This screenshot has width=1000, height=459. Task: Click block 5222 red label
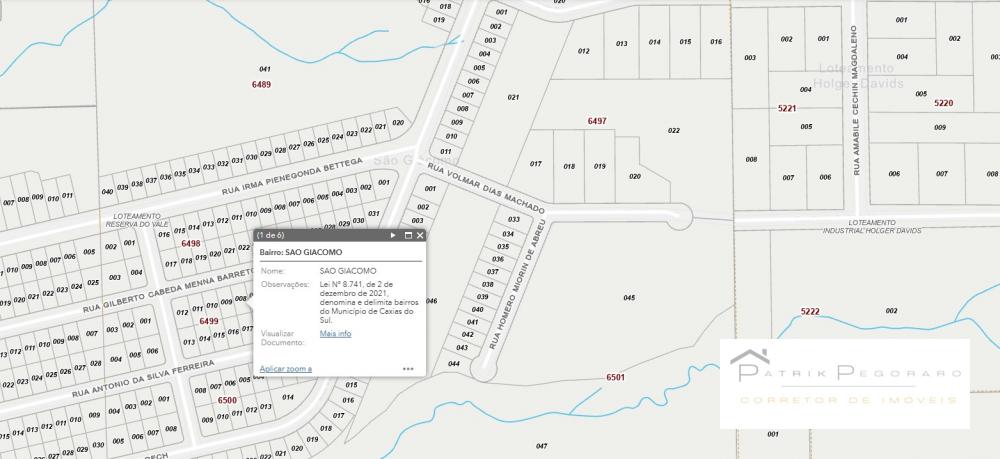click(x=810, y=312)
